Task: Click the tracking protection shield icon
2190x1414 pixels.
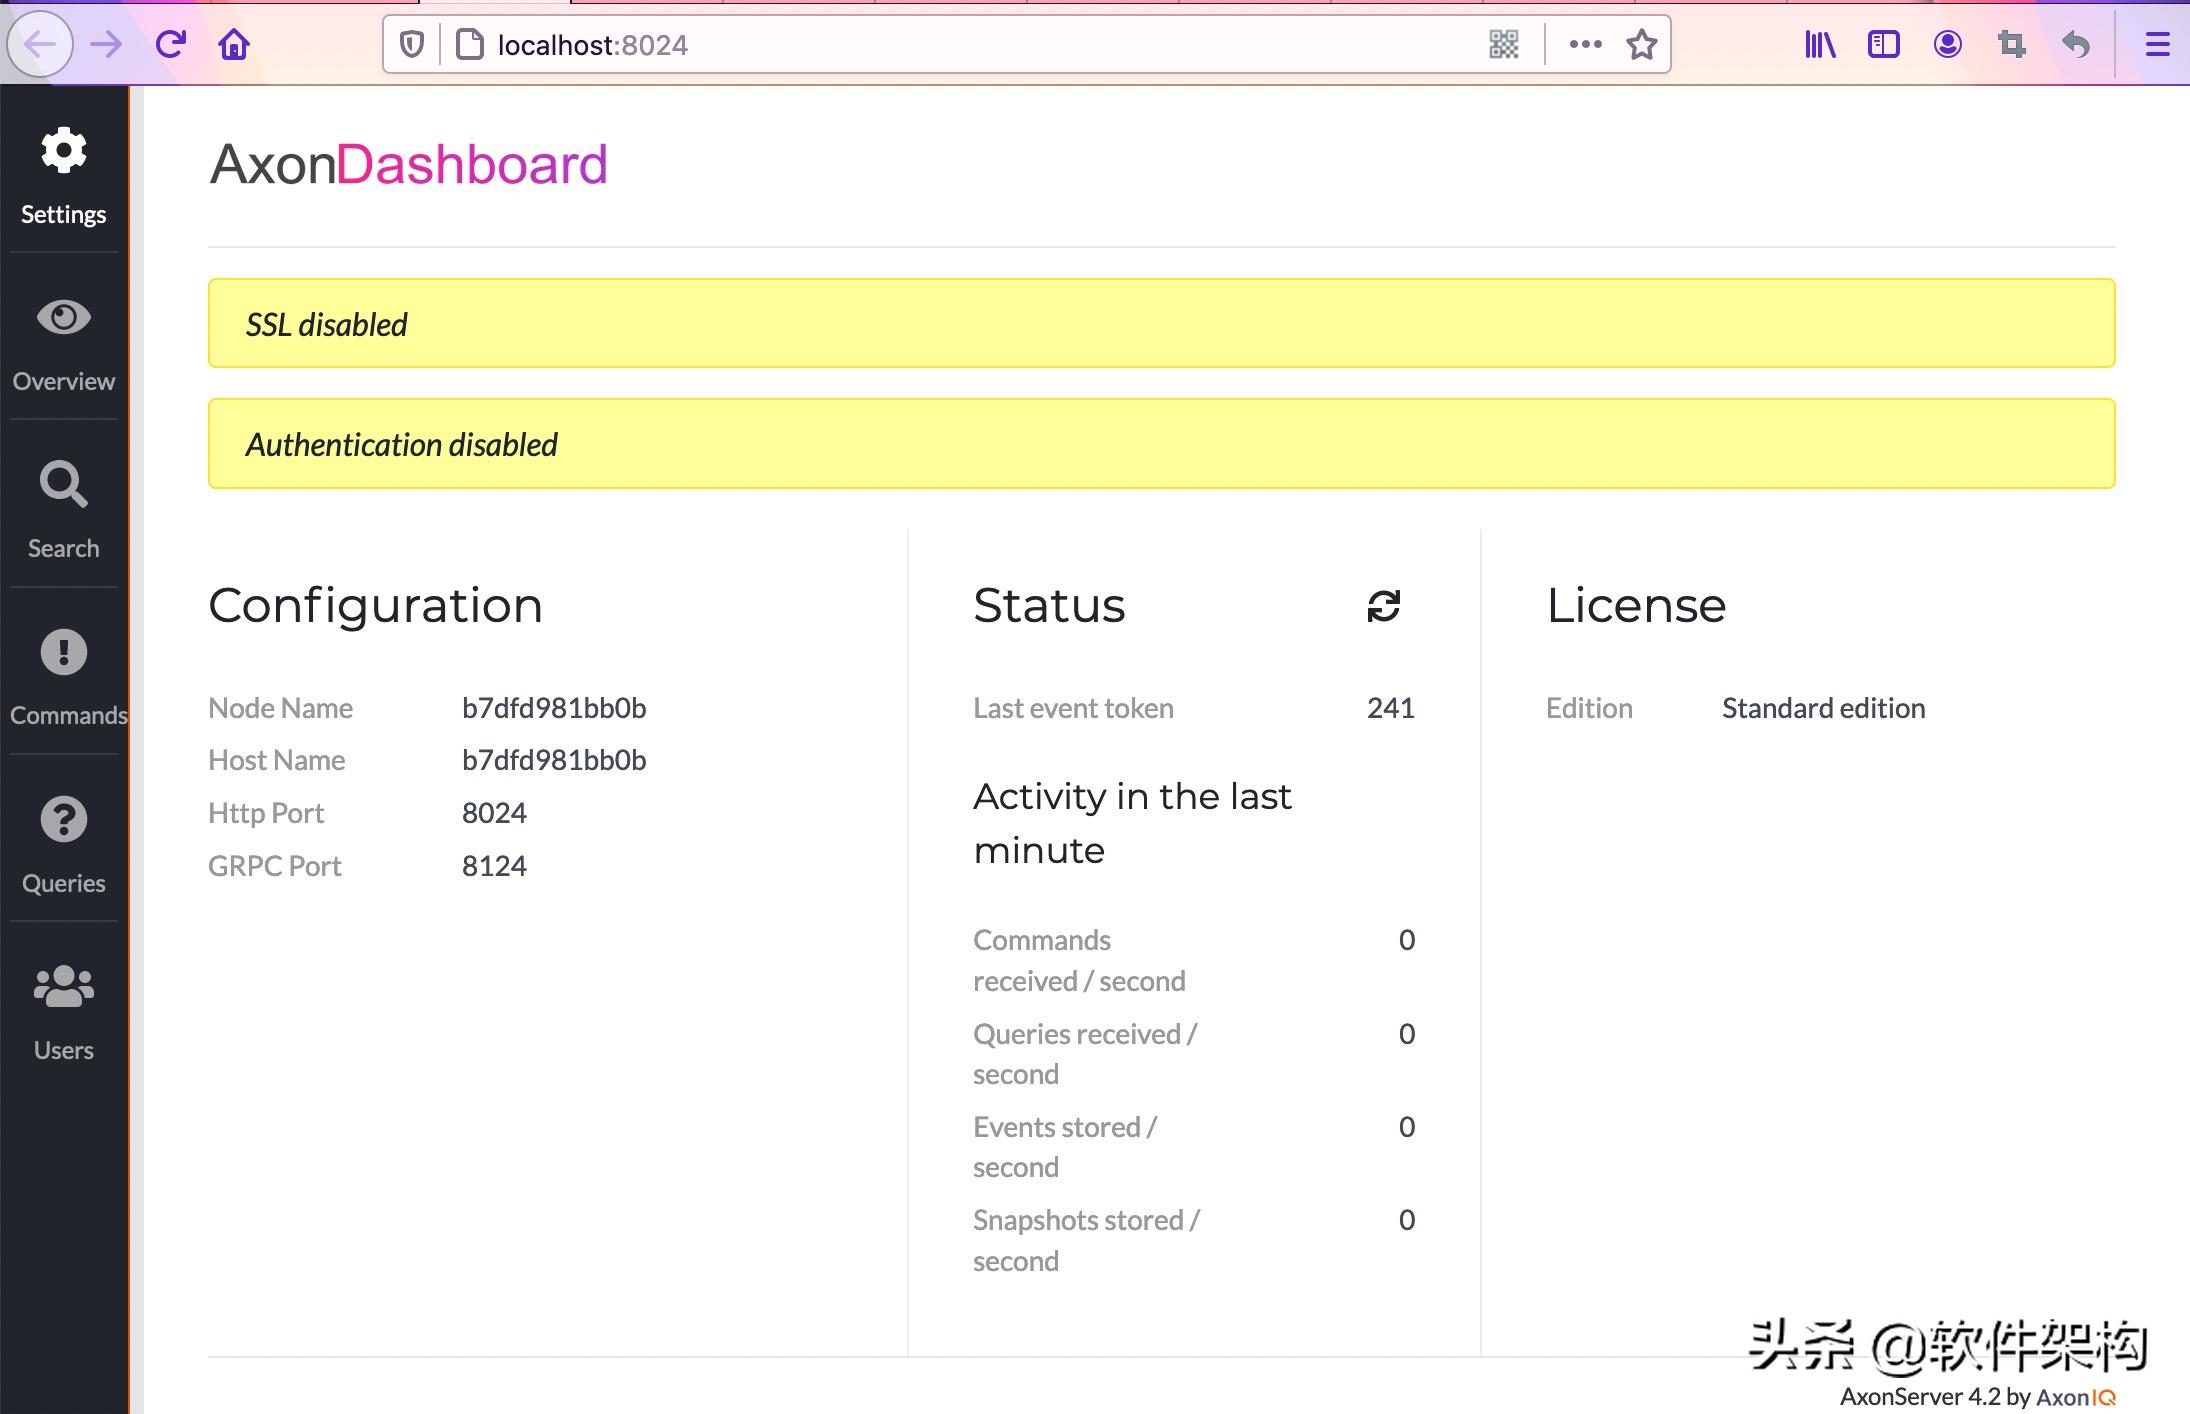Action: [411, 44]
